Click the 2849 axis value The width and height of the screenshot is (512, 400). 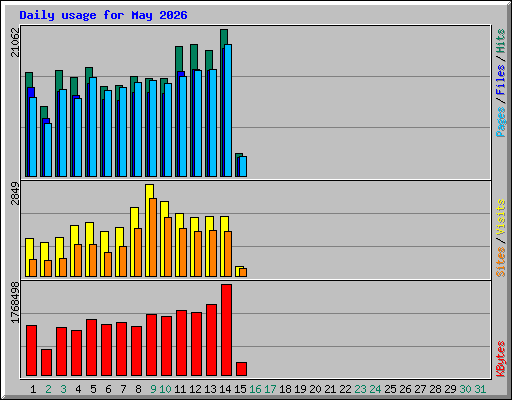[15, 193]
